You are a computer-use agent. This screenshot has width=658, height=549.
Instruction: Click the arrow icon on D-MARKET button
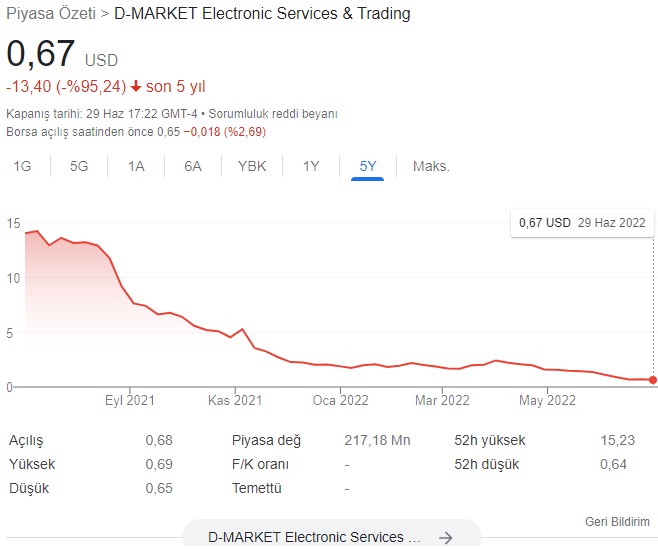pos(446,537)
